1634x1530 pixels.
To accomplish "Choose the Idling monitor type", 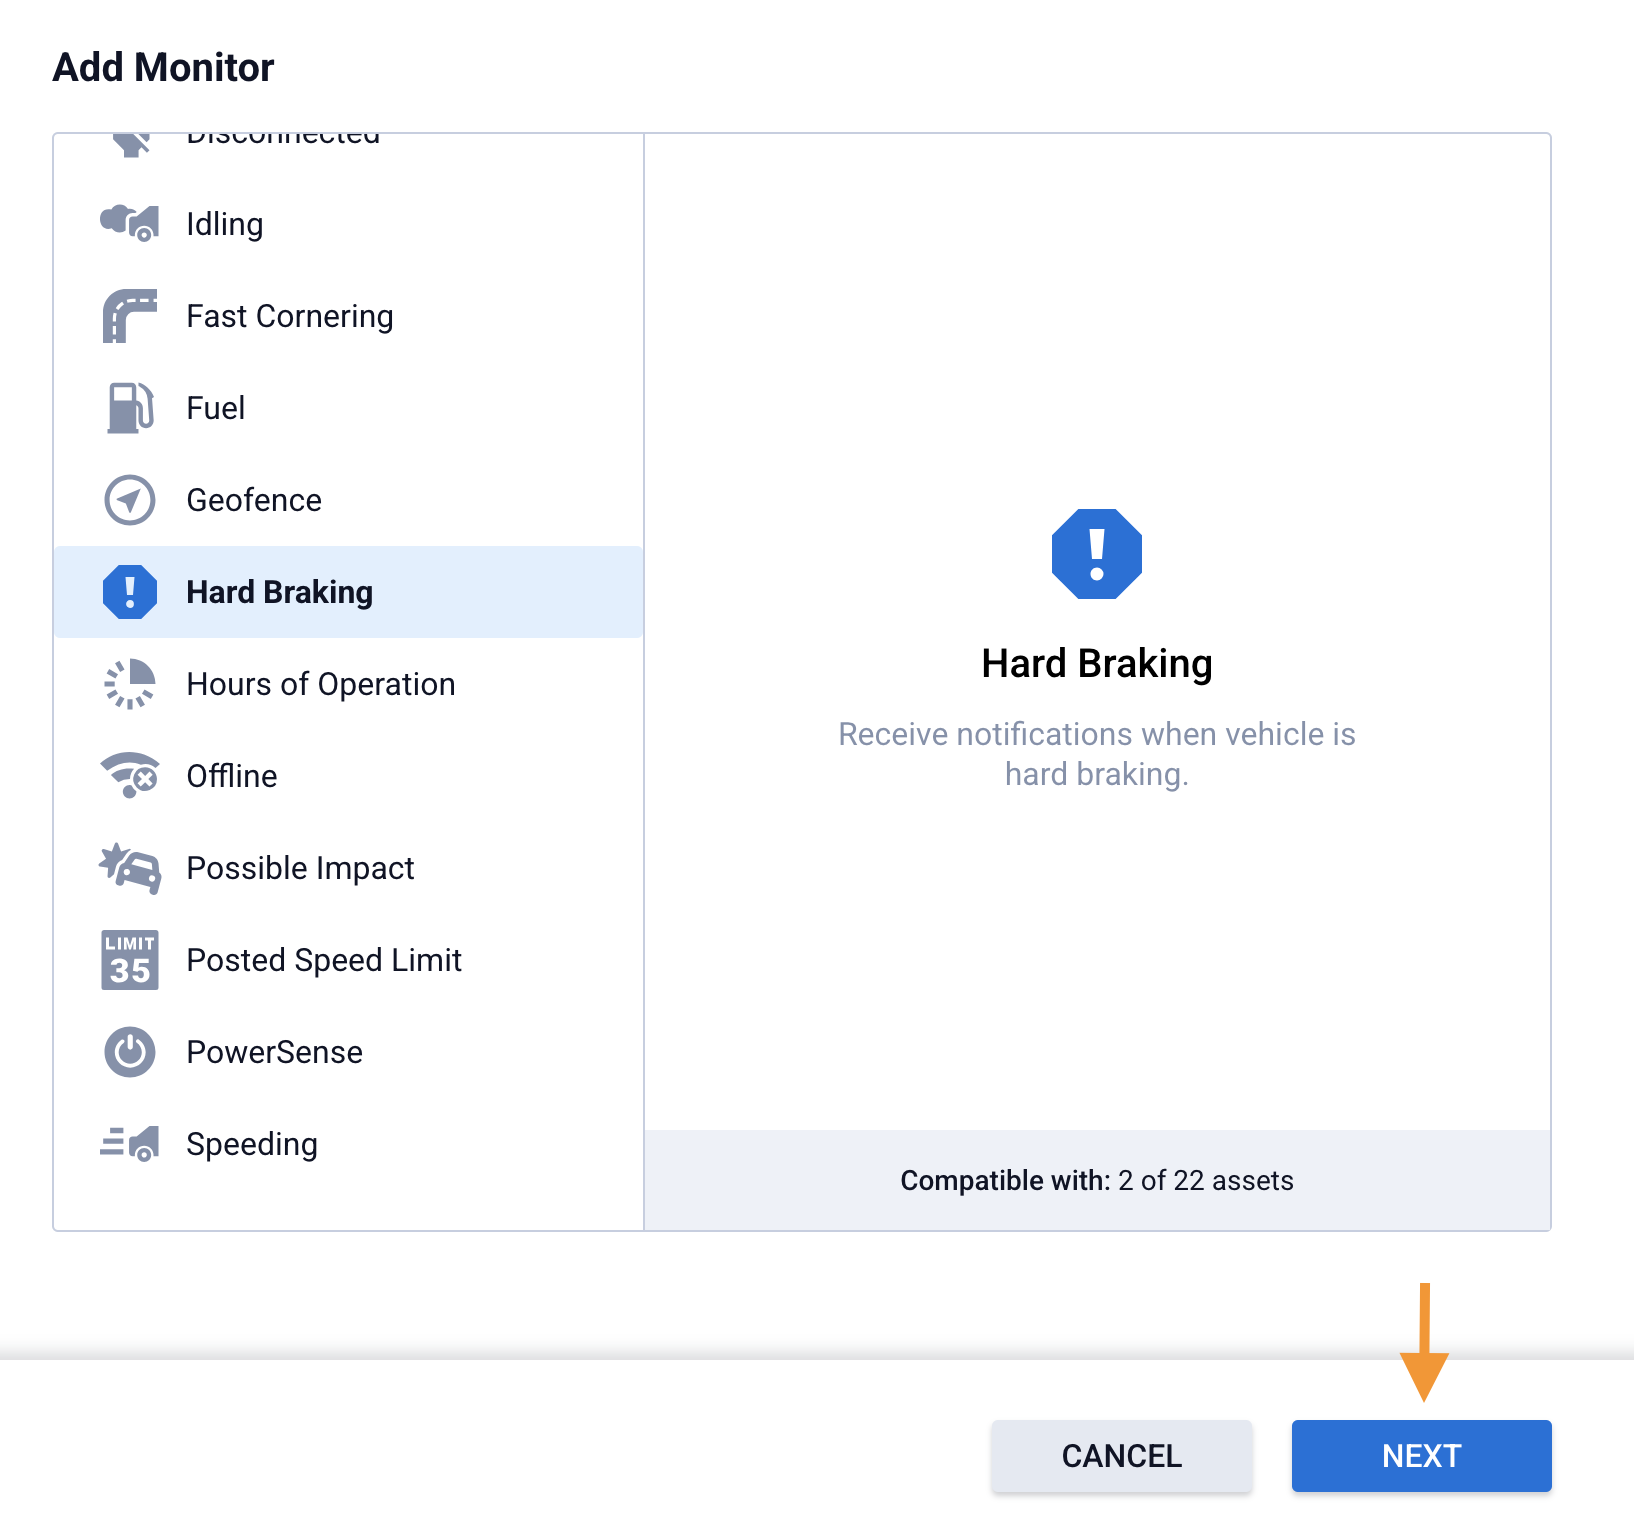I will (225, 224).
